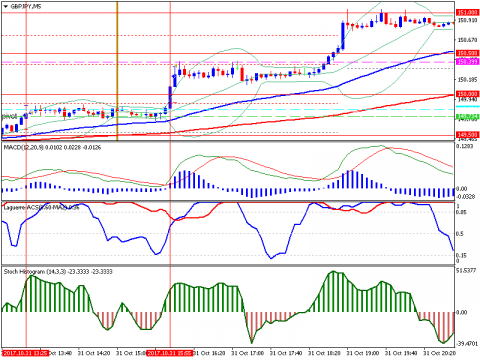Click the 2017.10.31 13:25 red time tag

pos(26,353)
